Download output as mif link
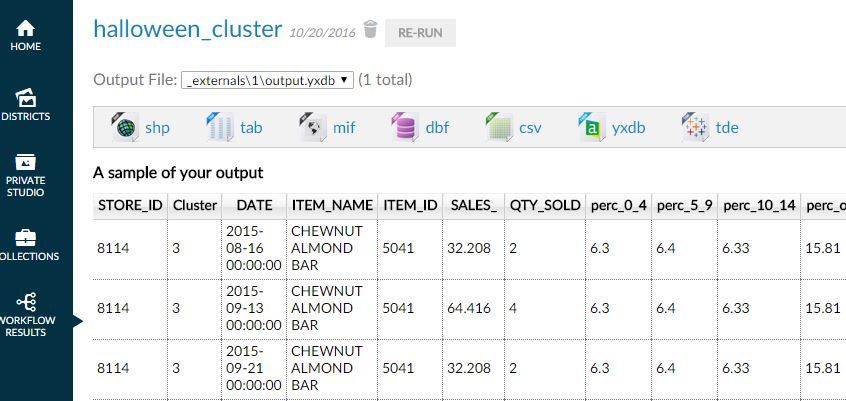Image resolution: width=846 pixels, height=401 pixels. [x=344, y=128]
